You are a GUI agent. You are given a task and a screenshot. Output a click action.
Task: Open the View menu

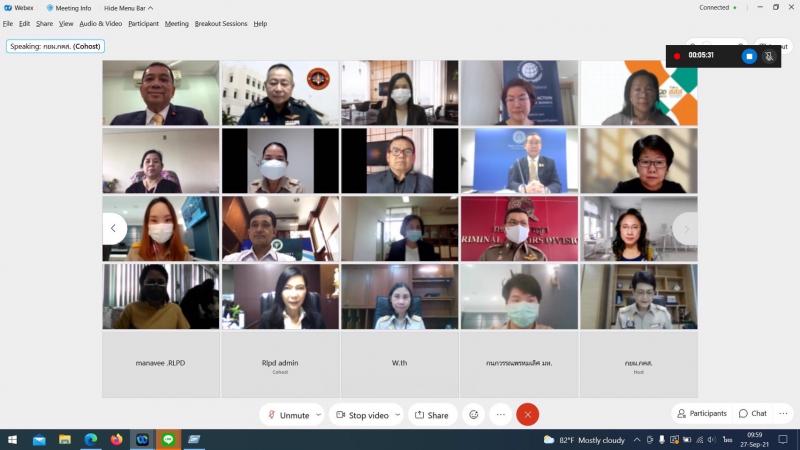click(x=66, y=23)
